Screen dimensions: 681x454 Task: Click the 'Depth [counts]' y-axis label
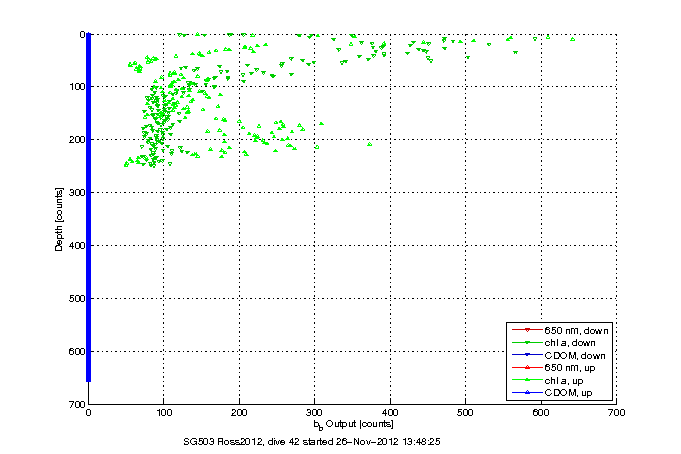(59, 219)
